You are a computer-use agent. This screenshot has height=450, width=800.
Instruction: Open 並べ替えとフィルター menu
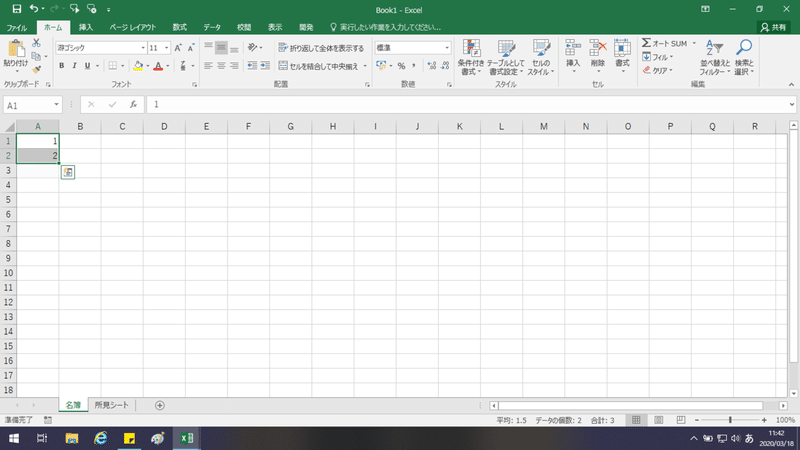tap(715, 57)
